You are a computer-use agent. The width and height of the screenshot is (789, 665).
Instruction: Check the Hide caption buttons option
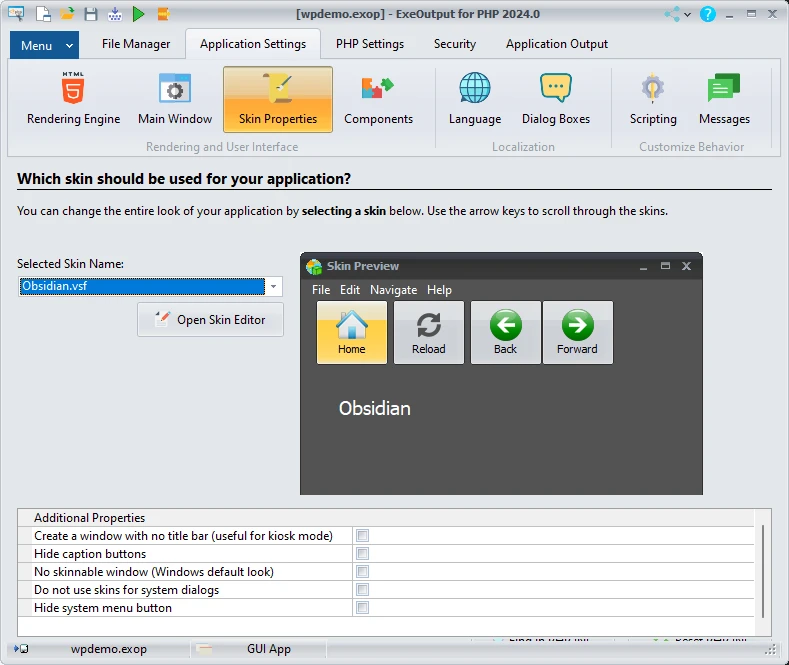pyautogui.click(x=363, y=554)
